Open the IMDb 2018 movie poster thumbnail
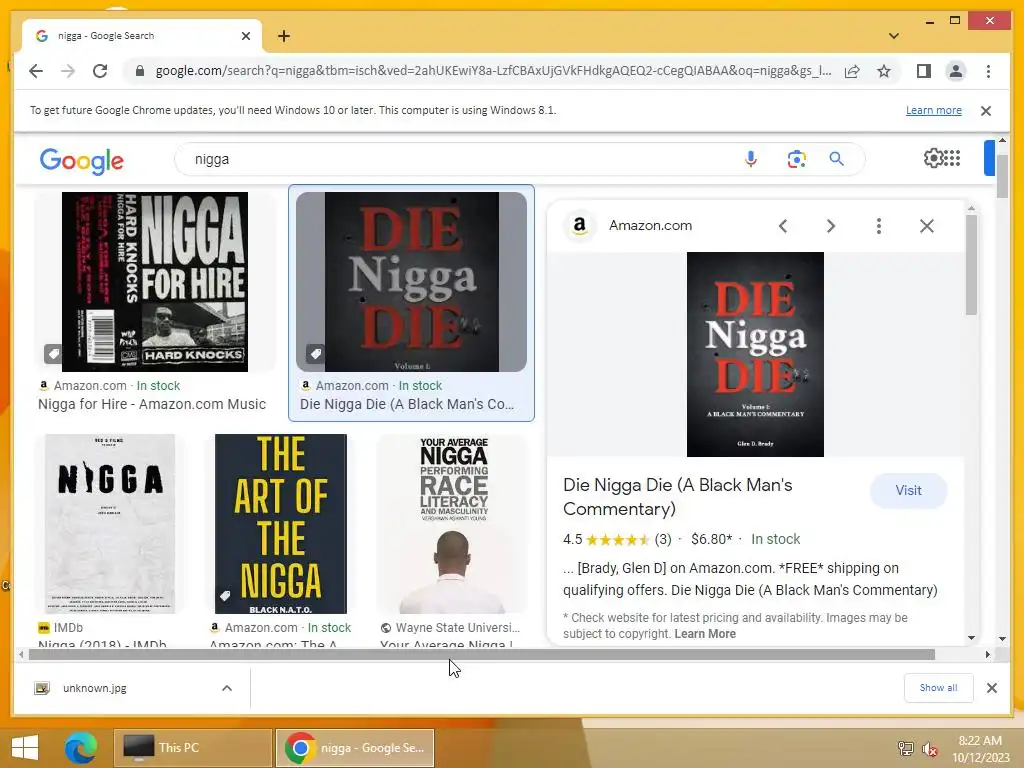 [110, 524]
